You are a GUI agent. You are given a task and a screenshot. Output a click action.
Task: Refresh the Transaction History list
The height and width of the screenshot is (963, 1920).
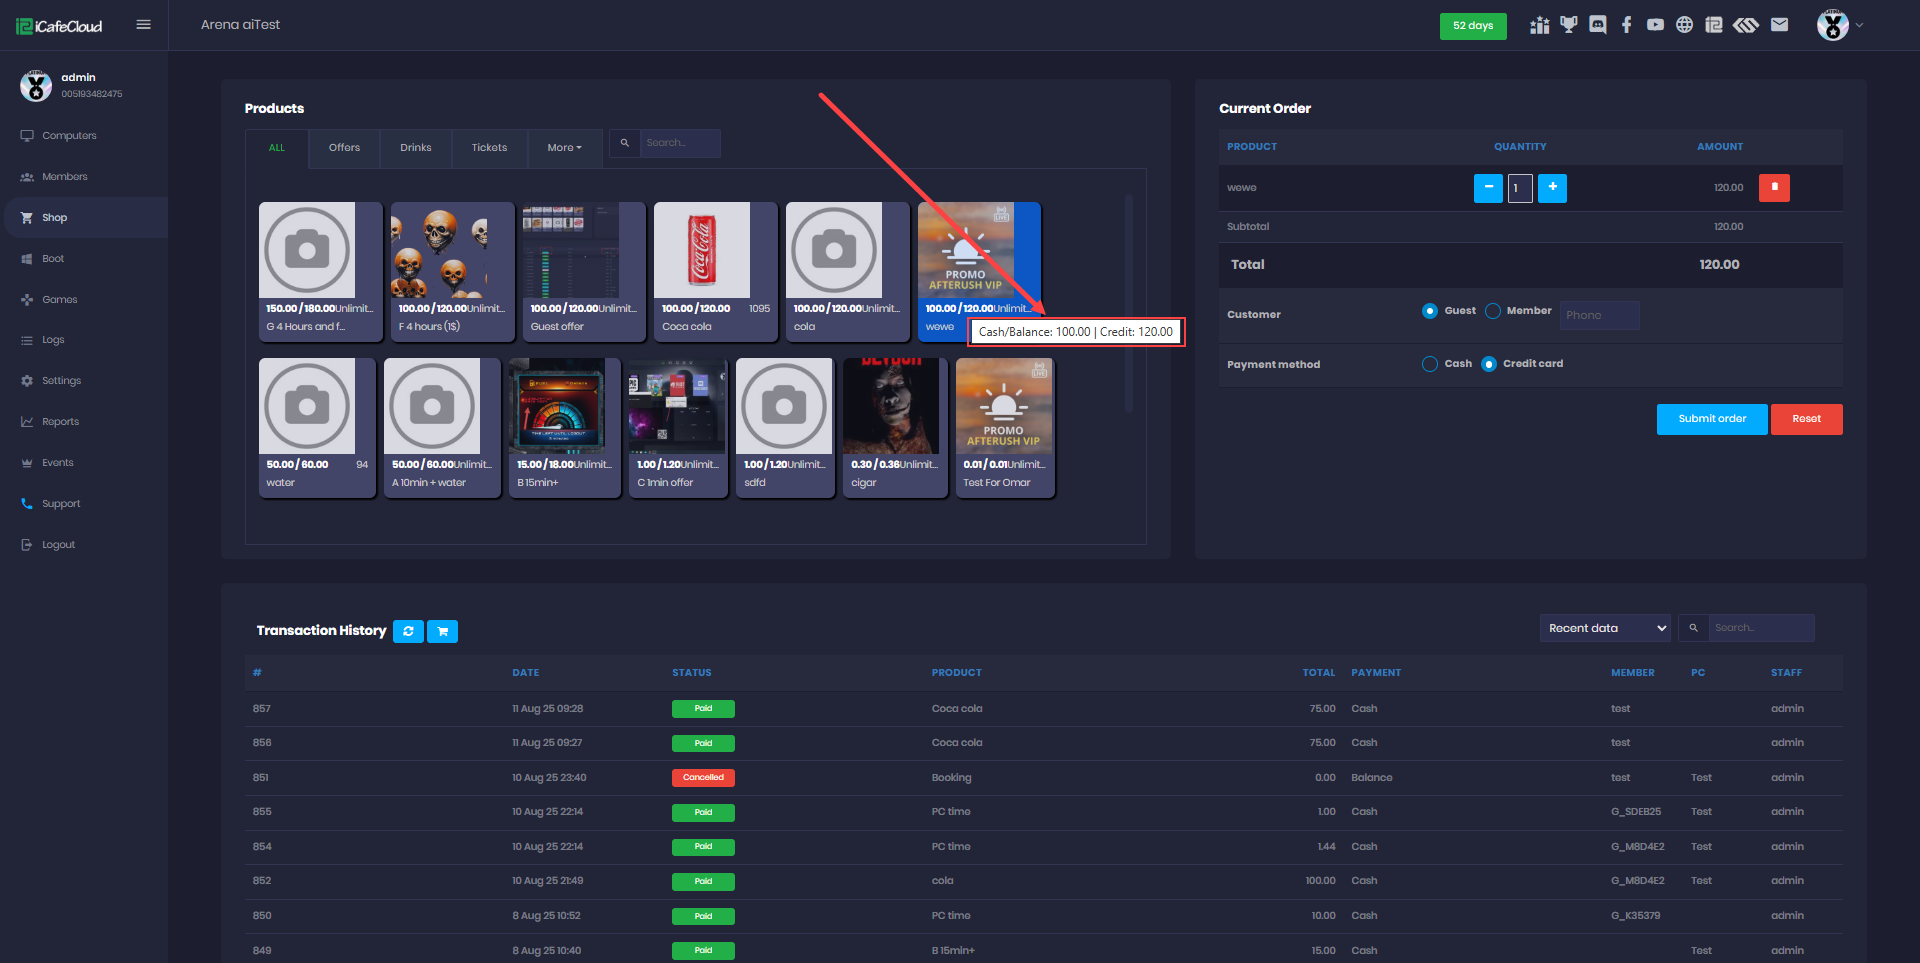[x=408, y=631]
